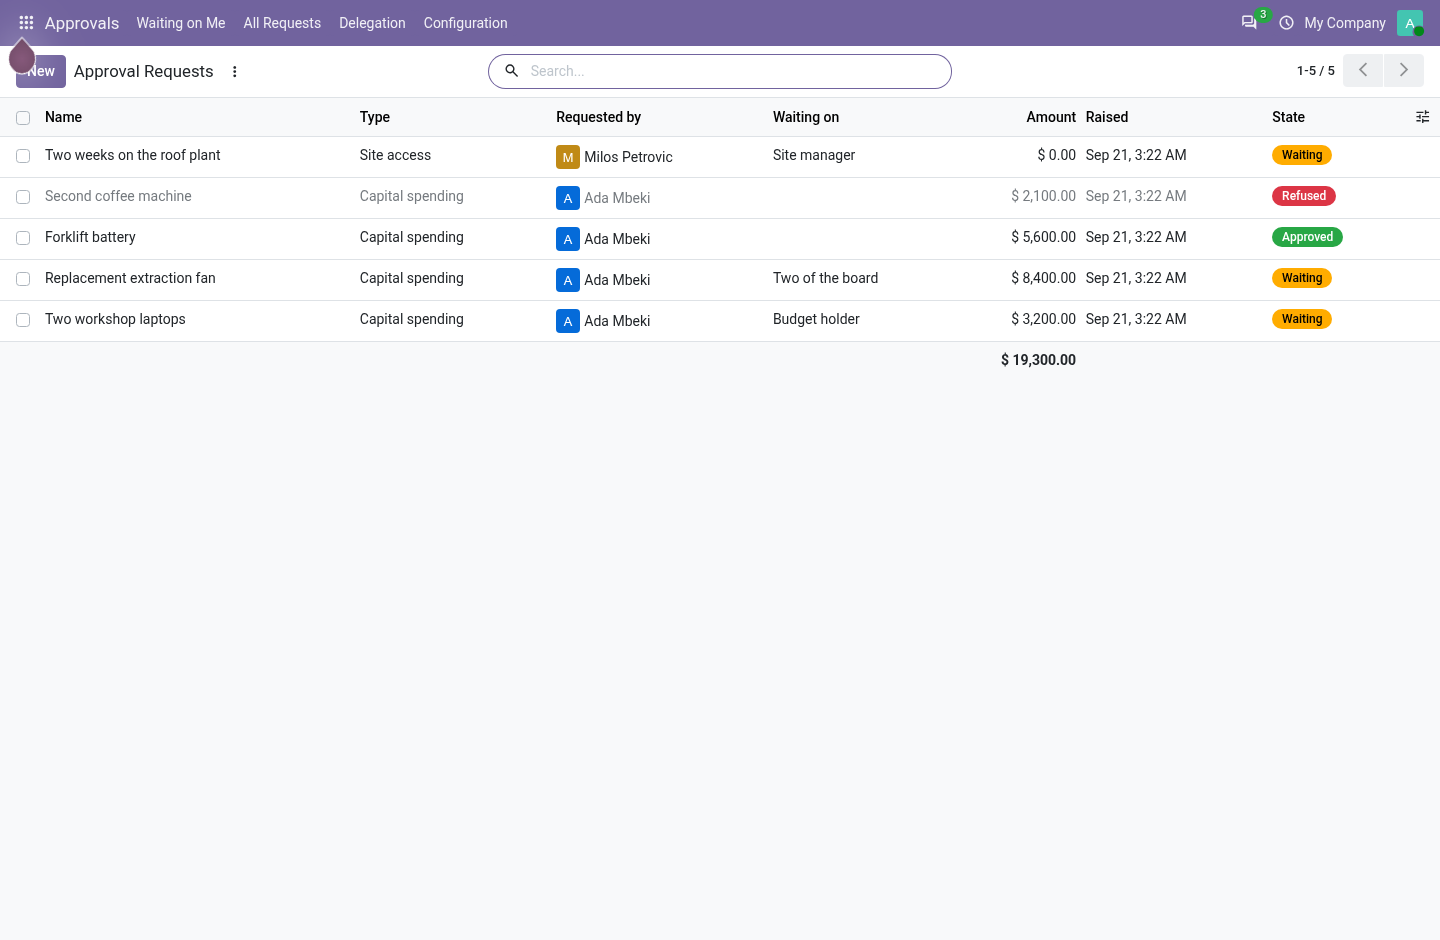Open the activities clock icon
1440x940 pixels.
click(x=1286, y=22)
